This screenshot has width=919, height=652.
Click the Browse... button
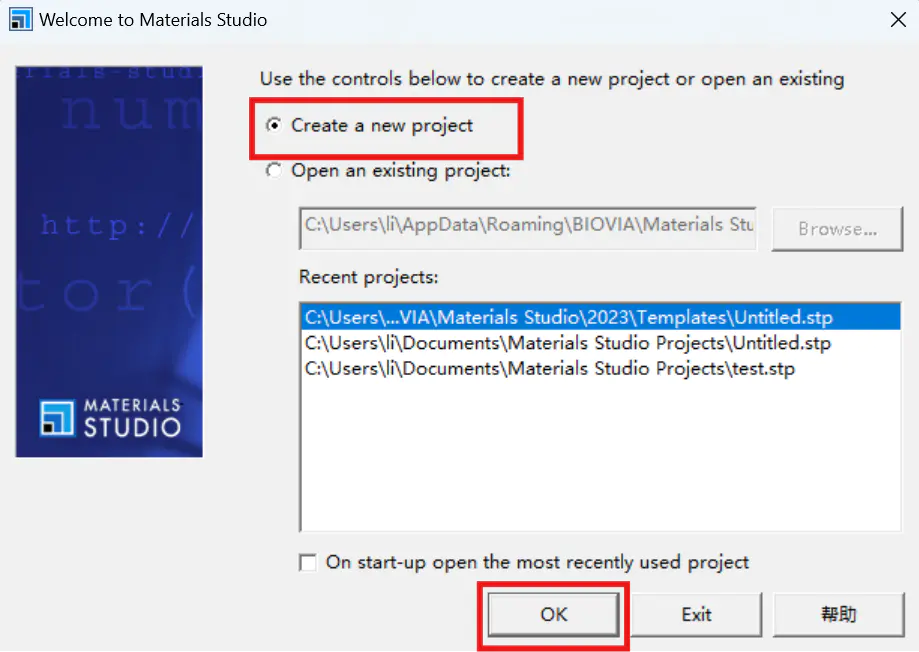pos(838,229)
